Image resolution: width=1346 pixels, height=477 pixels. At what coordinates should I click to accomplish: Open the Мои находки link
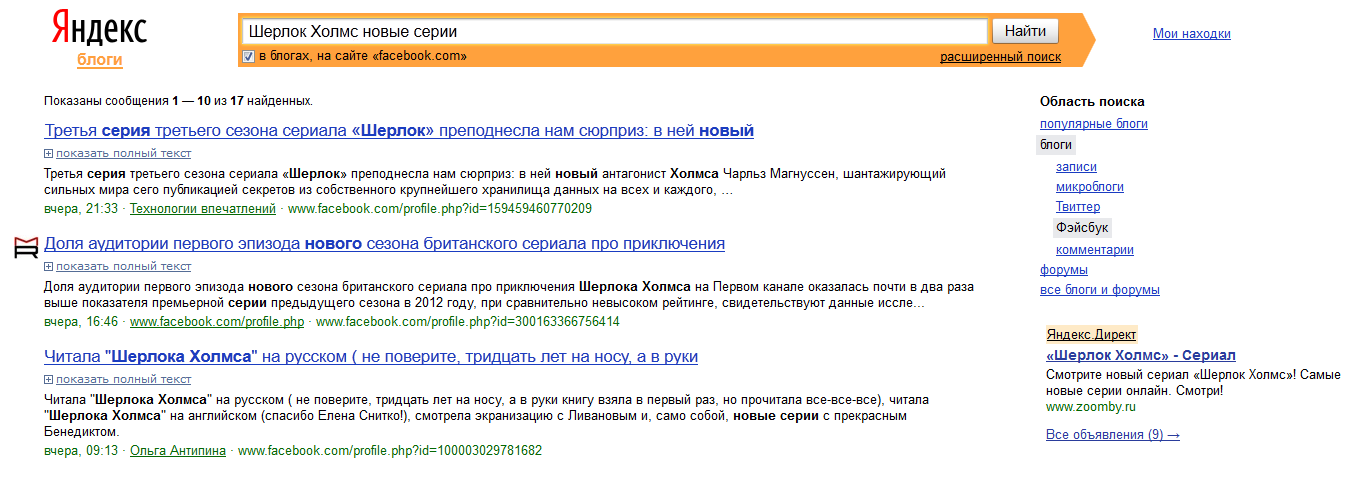point(1191,34)
